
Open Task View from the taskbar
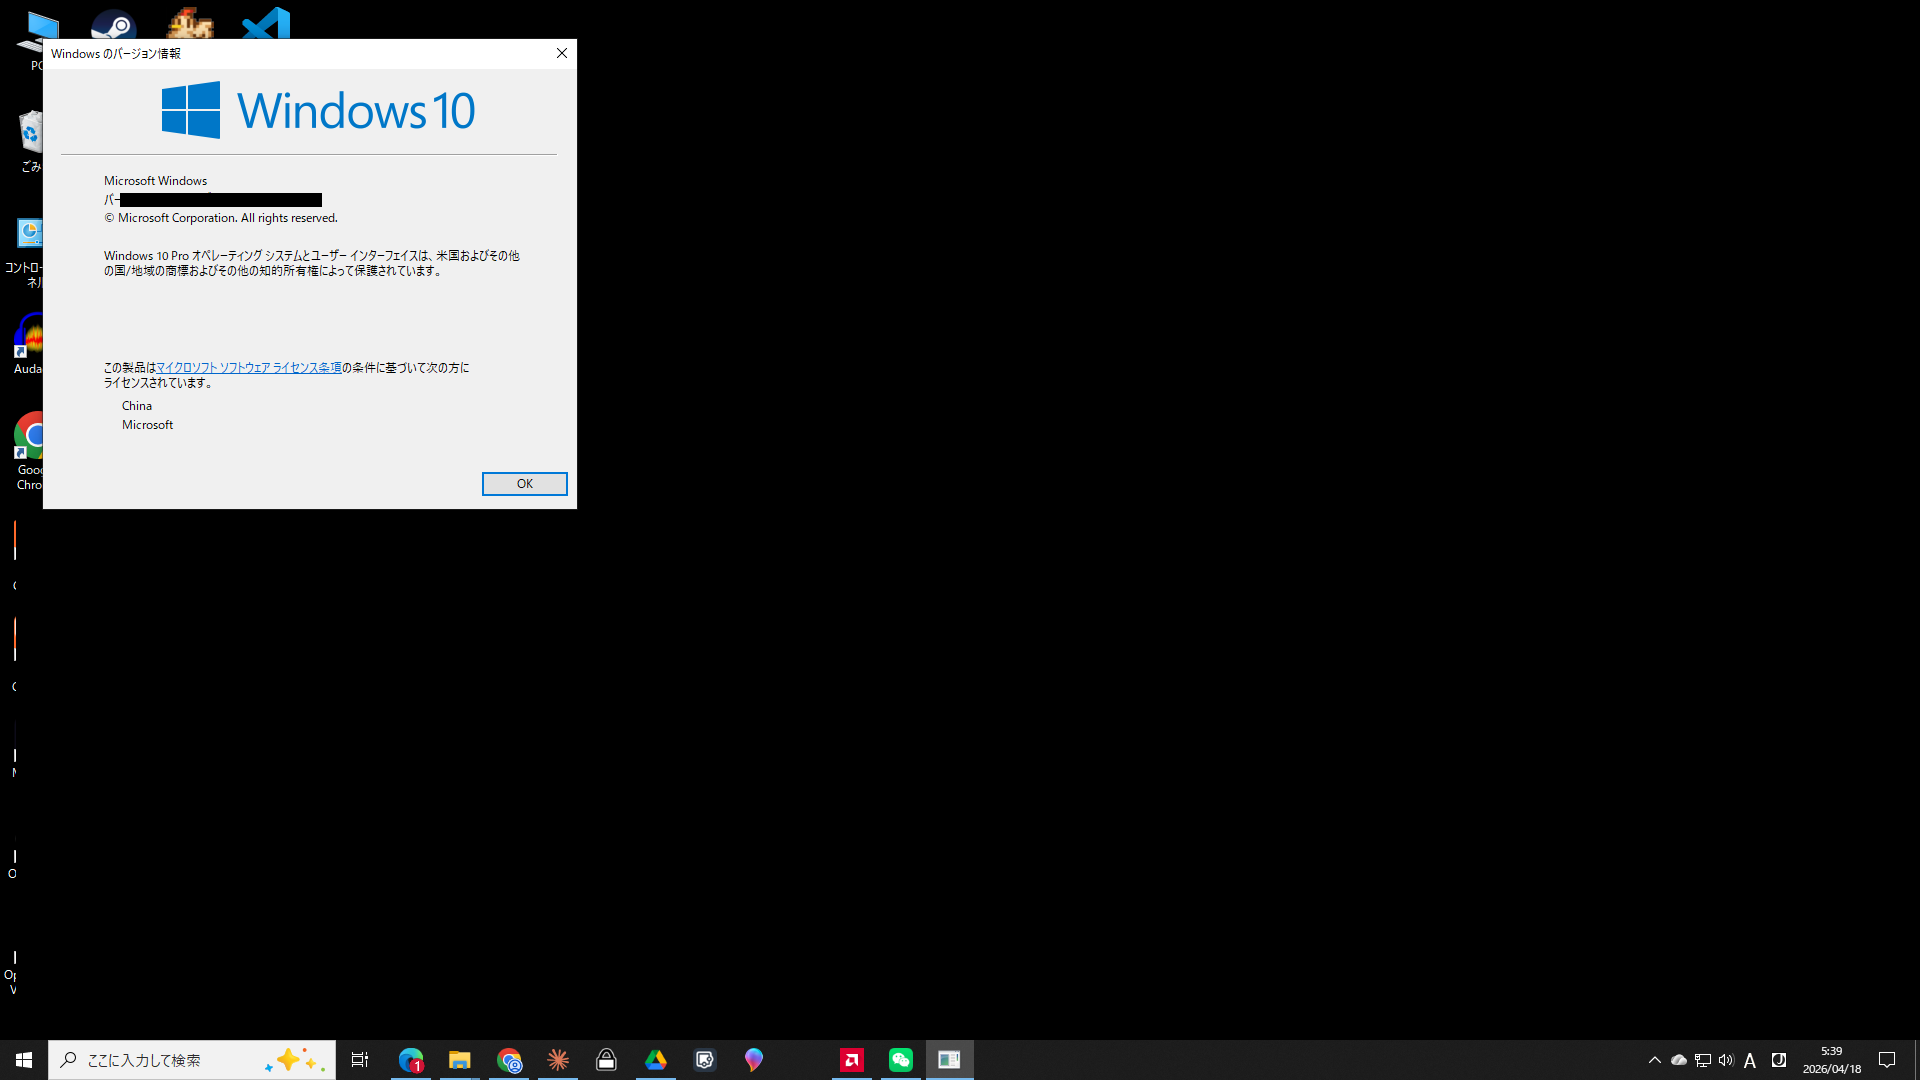(x=360, y=1060)
